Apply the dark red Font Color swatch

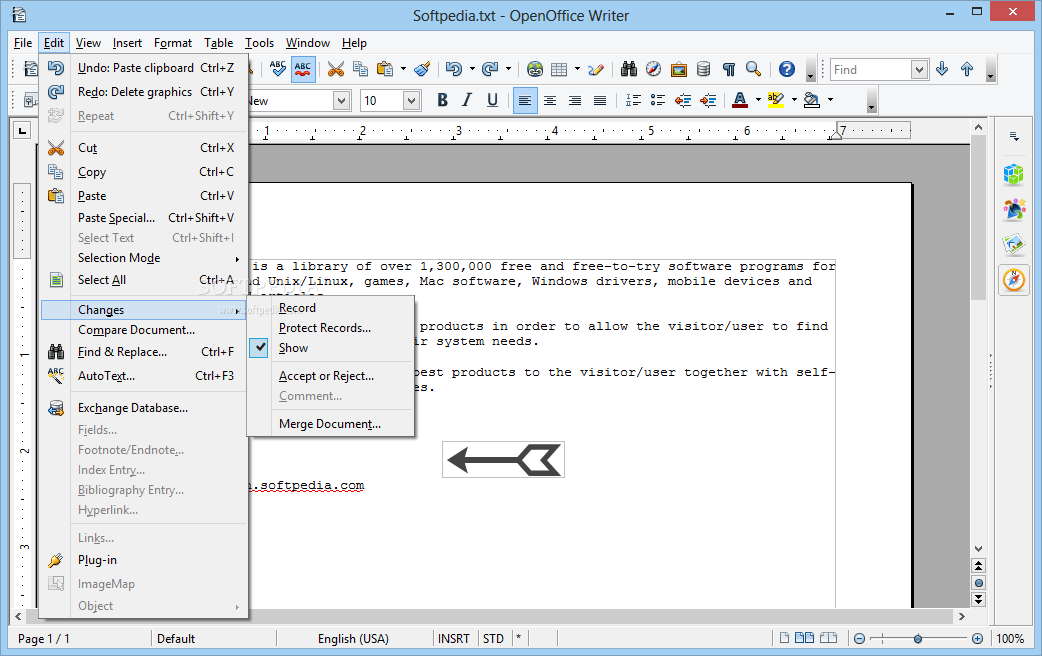(740, 100)
